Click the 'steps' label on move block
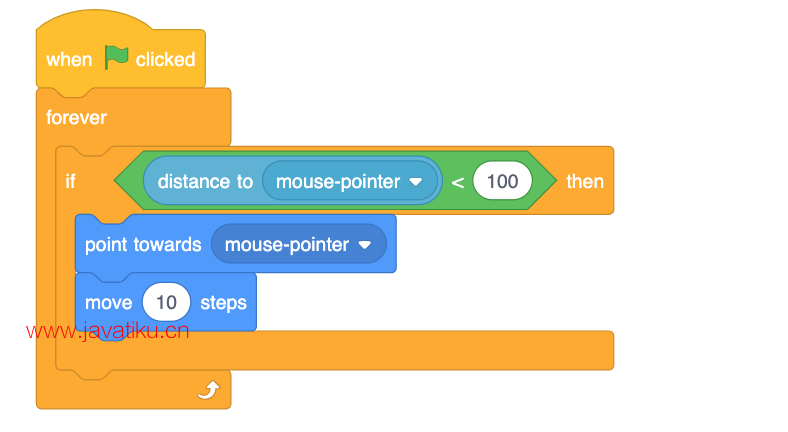This screenshot has height=432, width=788. pos(223,303)
